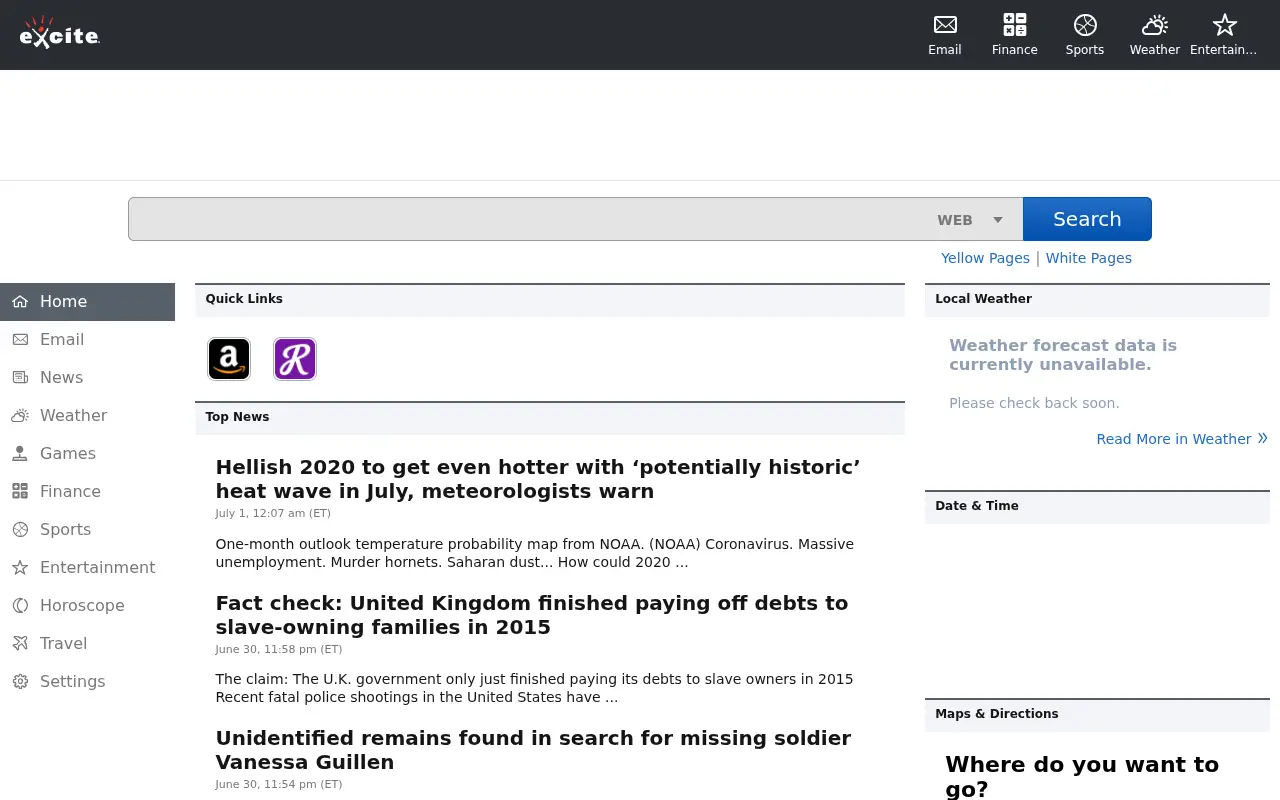
Task: Open the Vanessa Guillen headline
Action: point(533,750)
